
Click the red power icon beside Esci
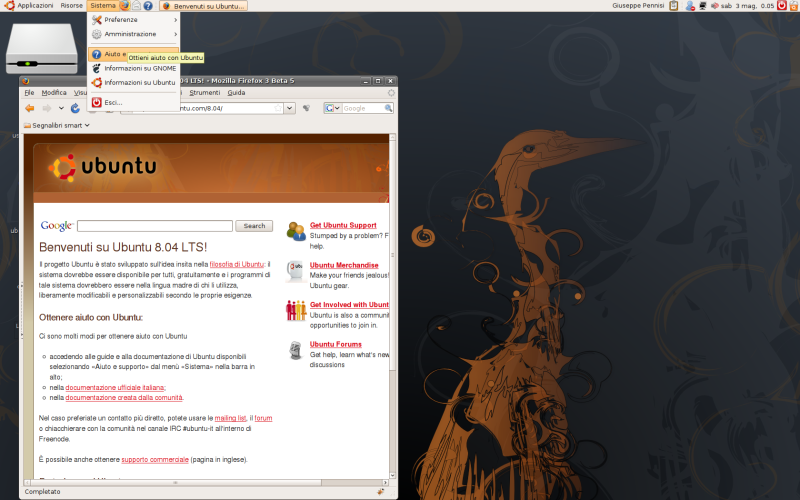[x=96, y=103]
